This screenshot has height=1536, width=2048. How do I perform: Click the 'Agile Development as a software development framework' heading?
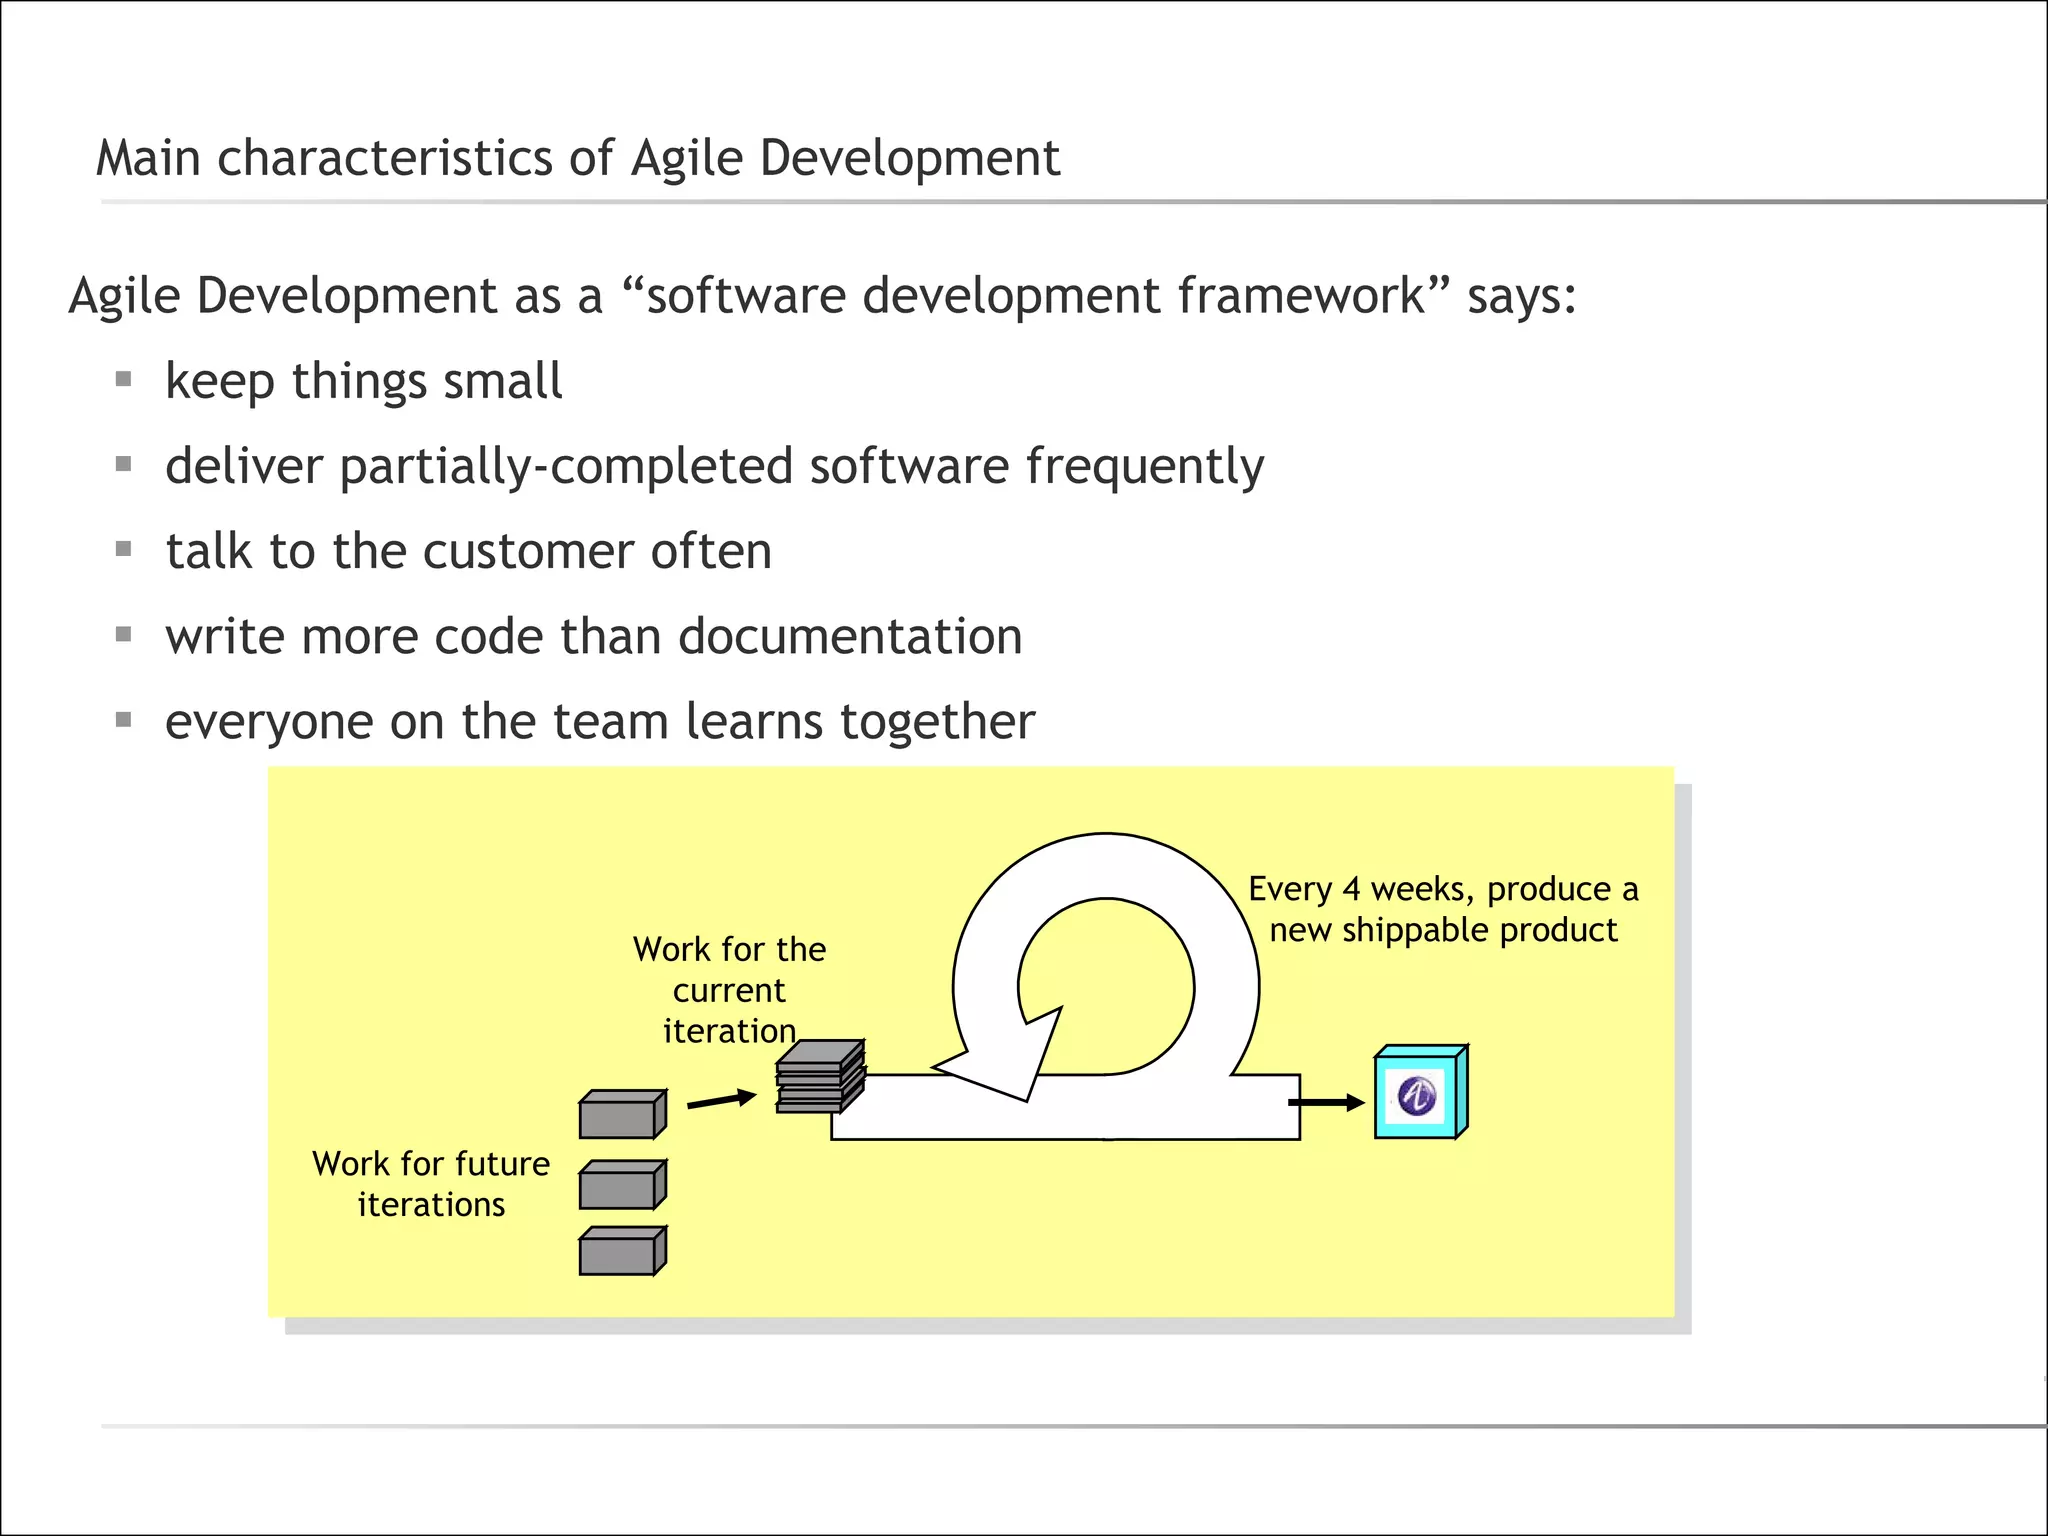[x=822, y=296]
